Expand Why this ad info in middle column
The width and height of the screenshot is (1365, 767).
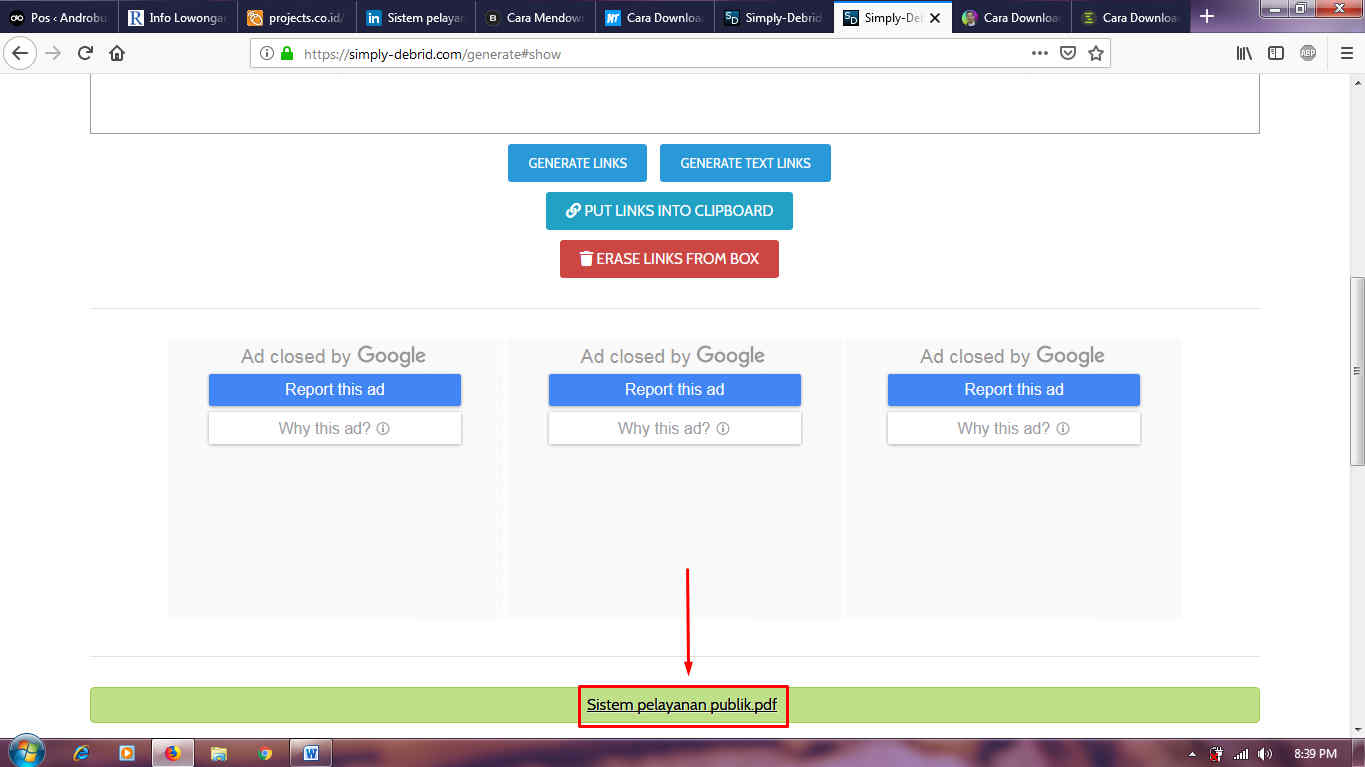click(x=674, y=428)
